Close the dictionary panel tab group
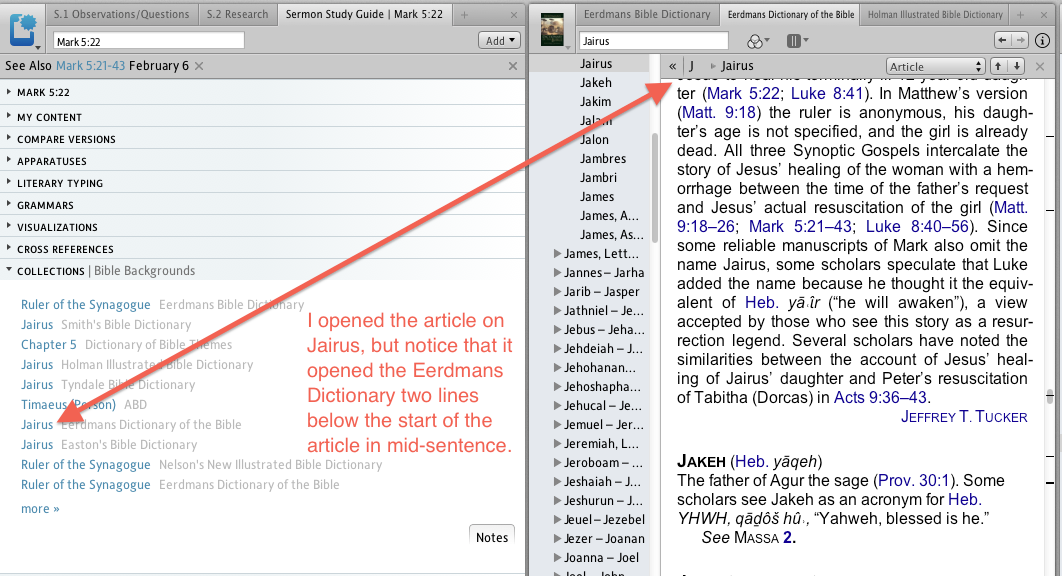 click(x=1044, y=14)
